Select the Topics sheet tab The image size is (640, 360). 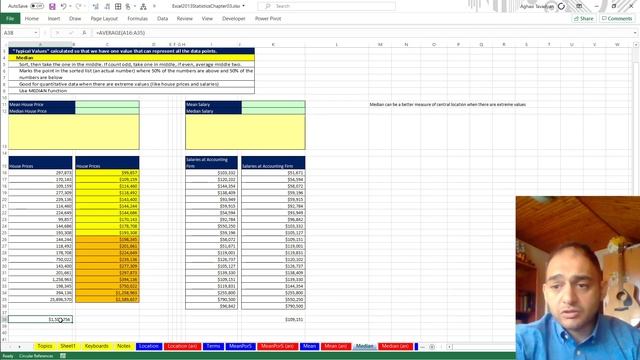pos(45,346)
